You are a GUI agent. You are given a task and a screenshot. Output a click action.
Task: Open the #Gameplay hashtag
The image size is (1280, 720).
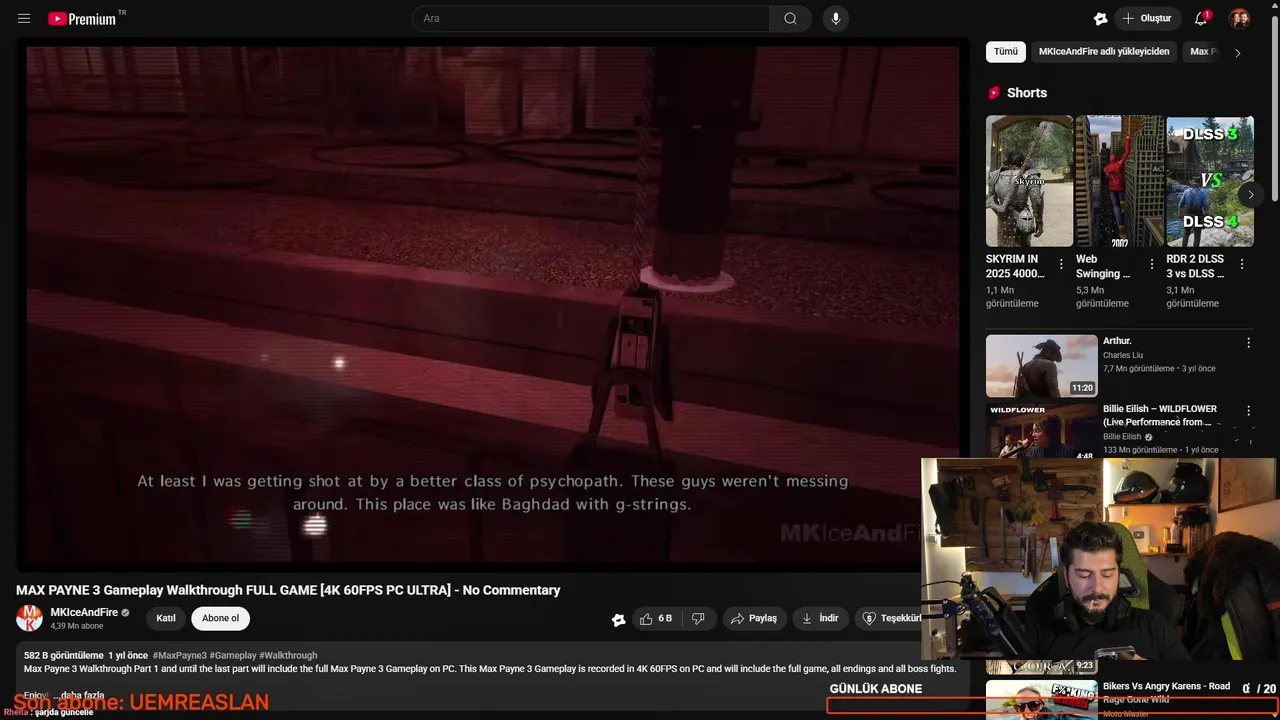click(233, 655)
